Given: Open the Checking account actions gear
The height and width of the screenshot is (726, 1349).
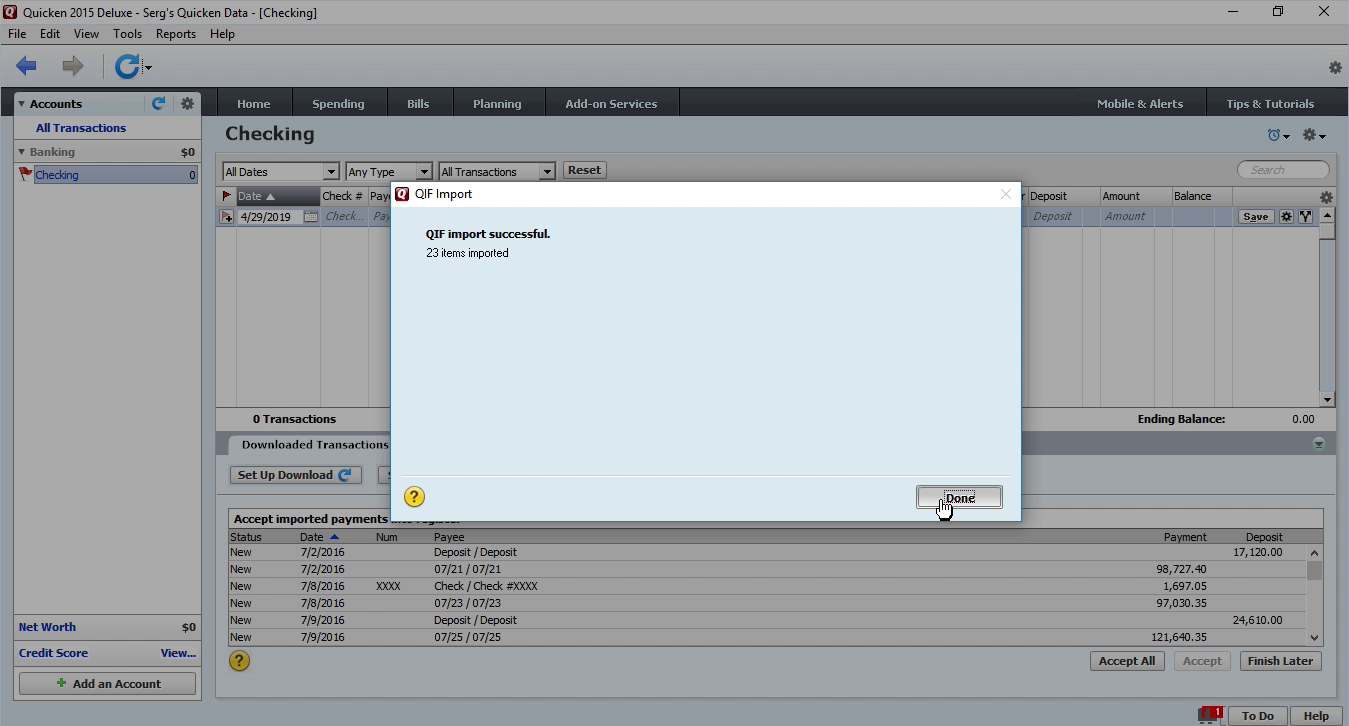Looking at the screenshot, I should (1314, 136).
